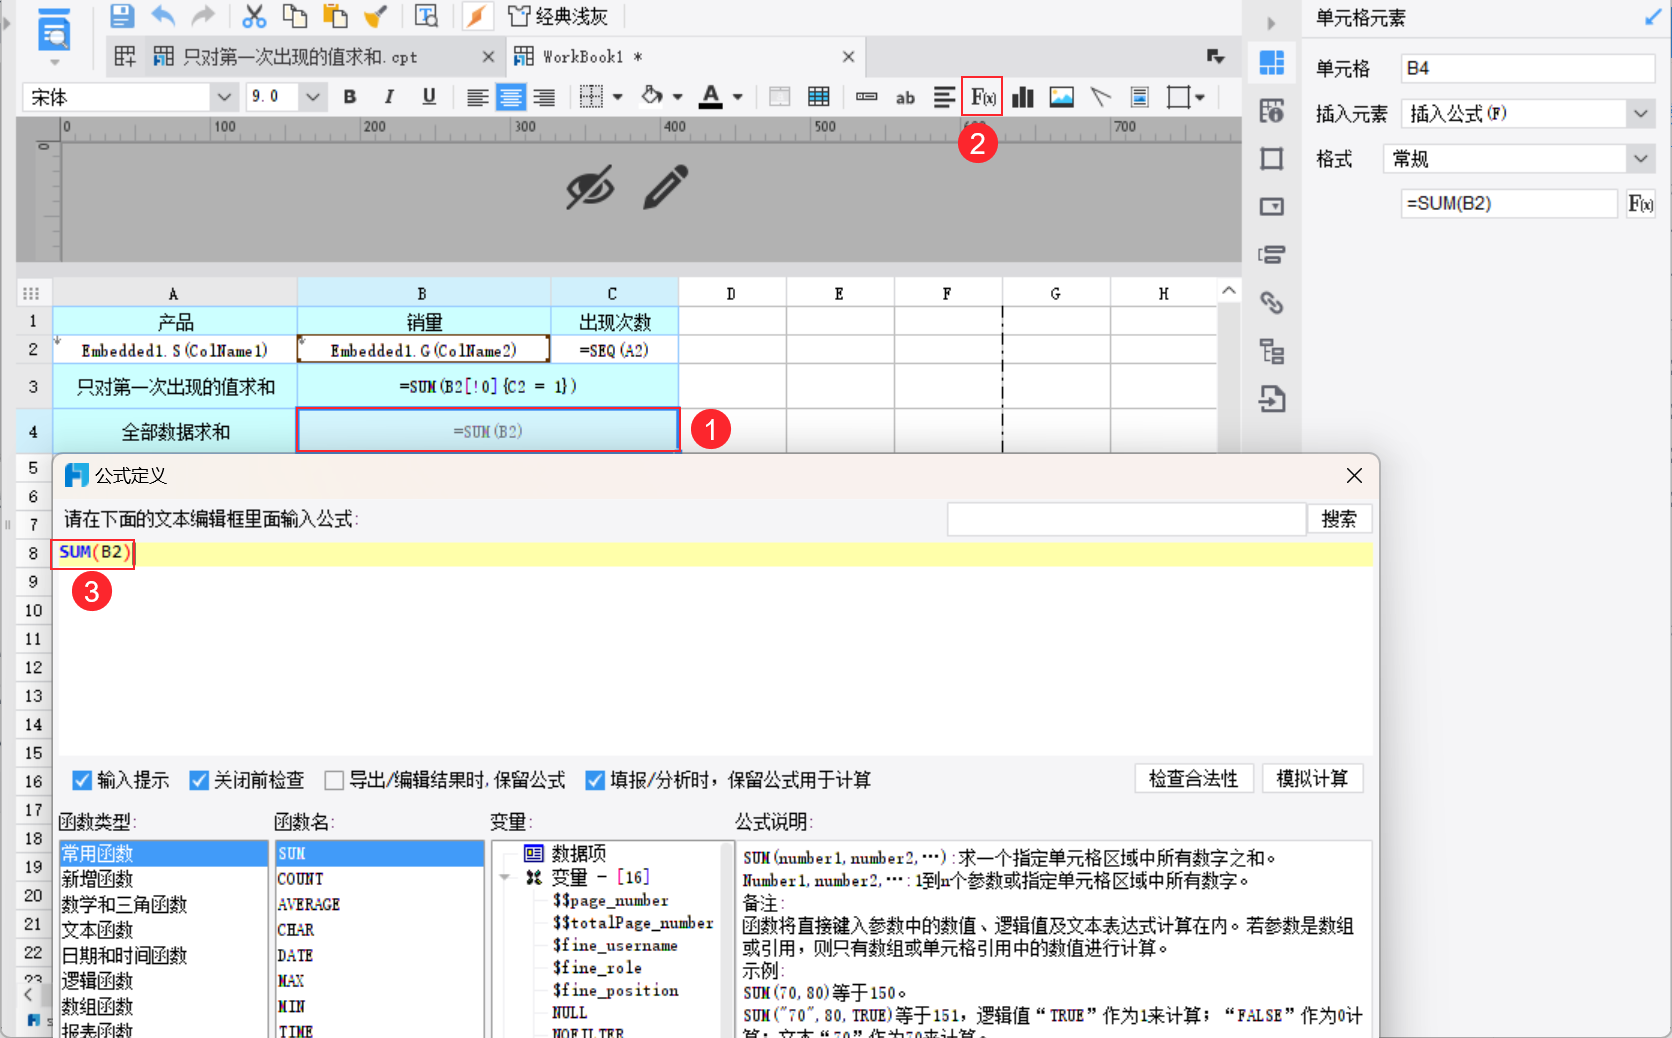
Task: Click the 检查合法性 validity check button
Action: coord(1193,779)
